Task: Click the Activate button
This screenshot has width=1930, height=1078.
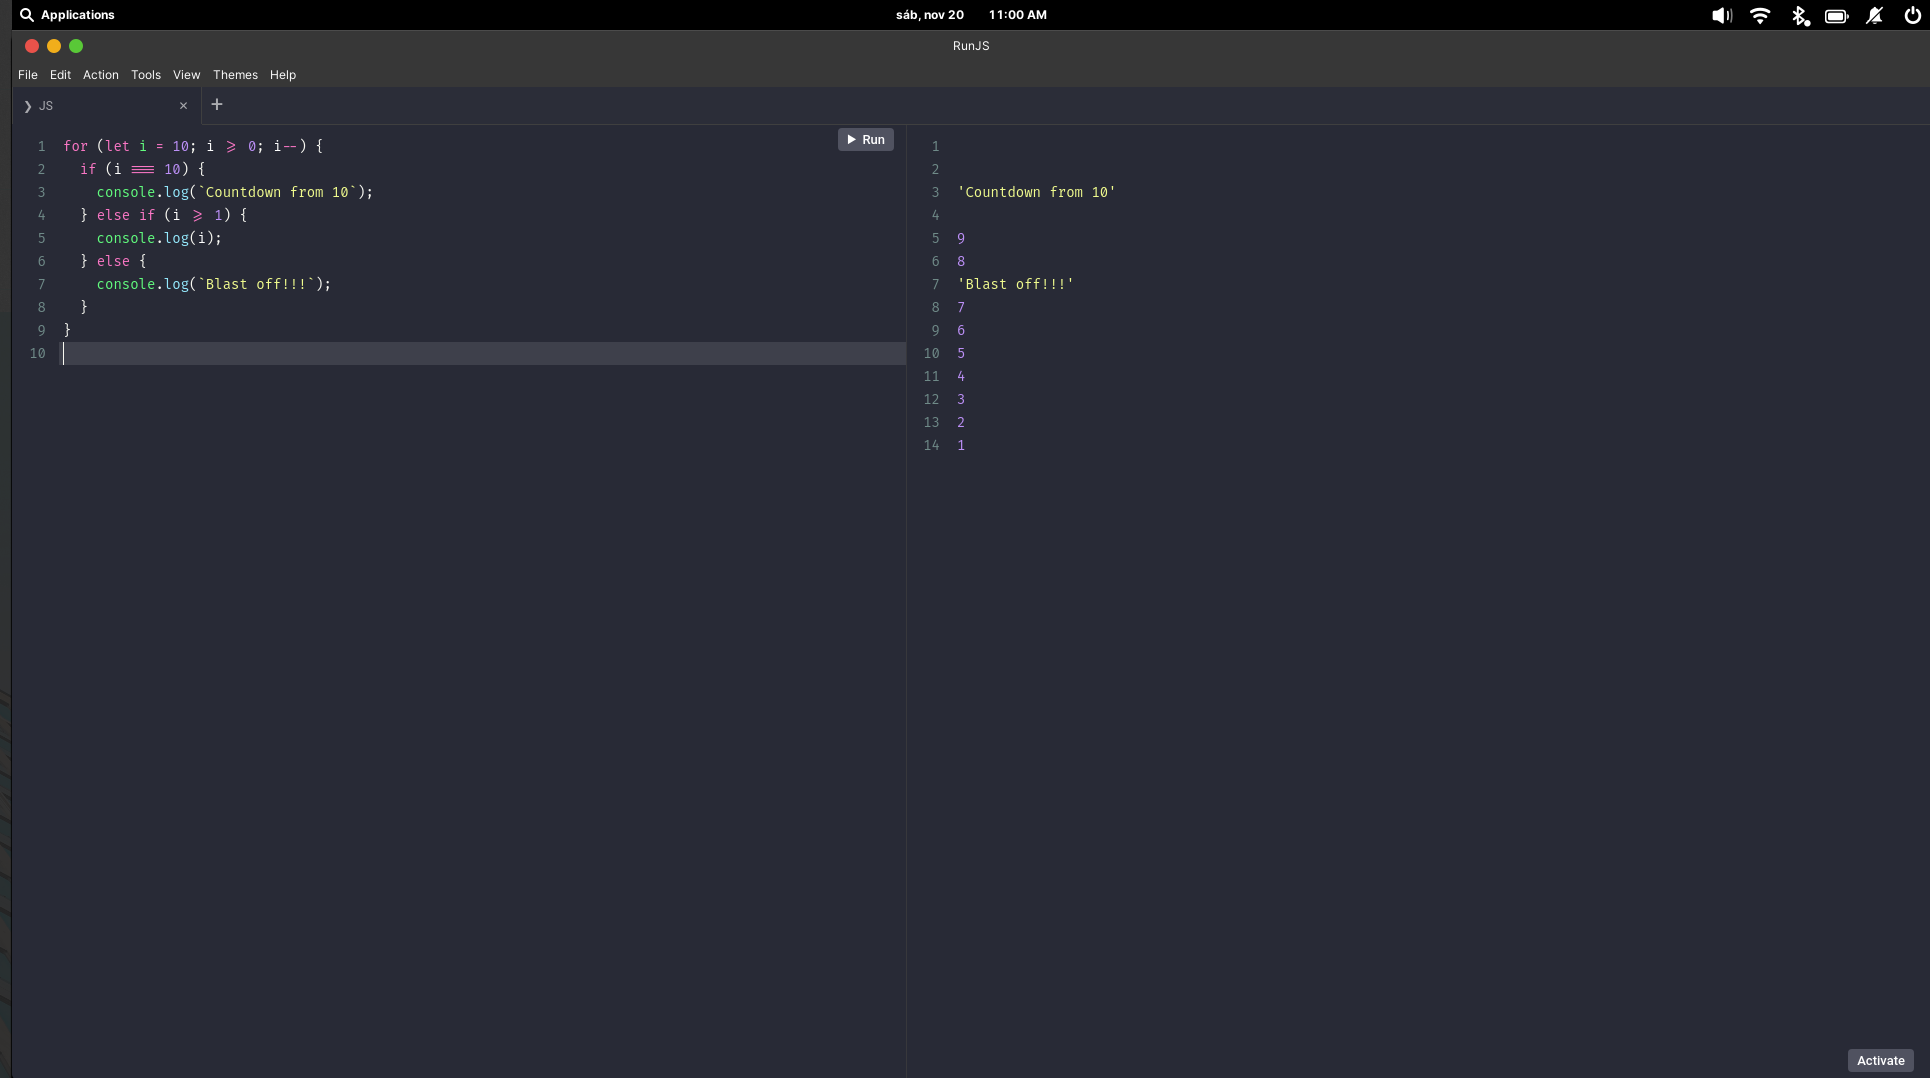Action: 1880,1060
